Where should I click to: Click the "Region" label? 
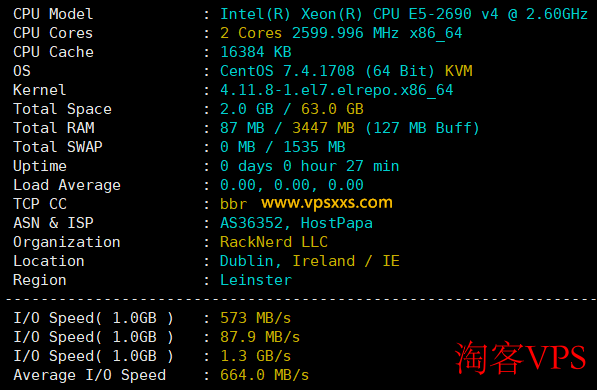point(40,281)
